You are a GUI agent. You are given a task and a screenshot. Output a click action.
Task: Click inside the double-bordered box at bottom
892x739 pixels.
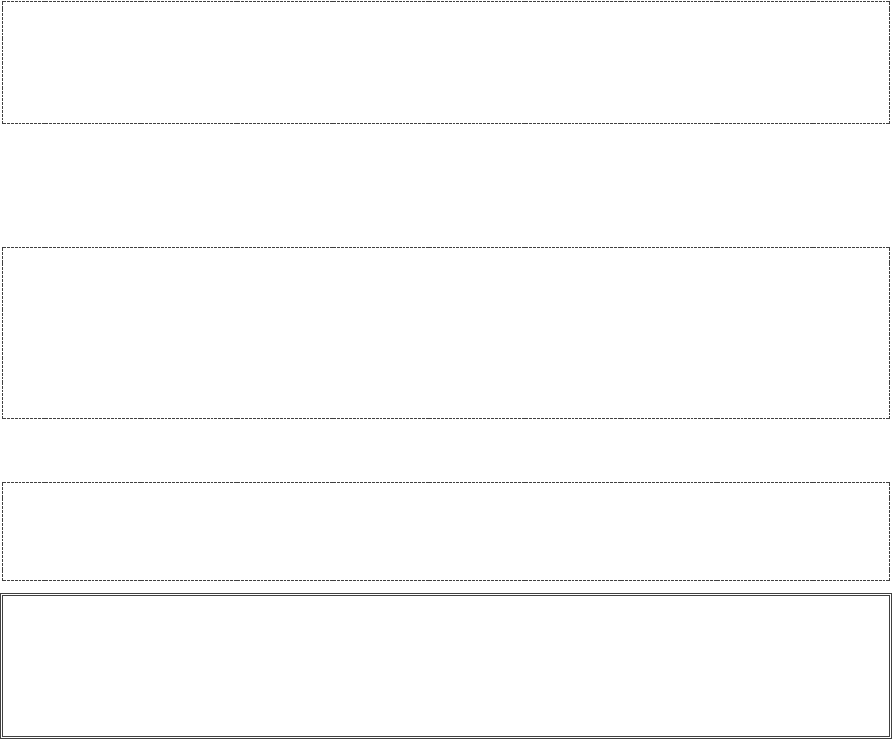(445, 665)
